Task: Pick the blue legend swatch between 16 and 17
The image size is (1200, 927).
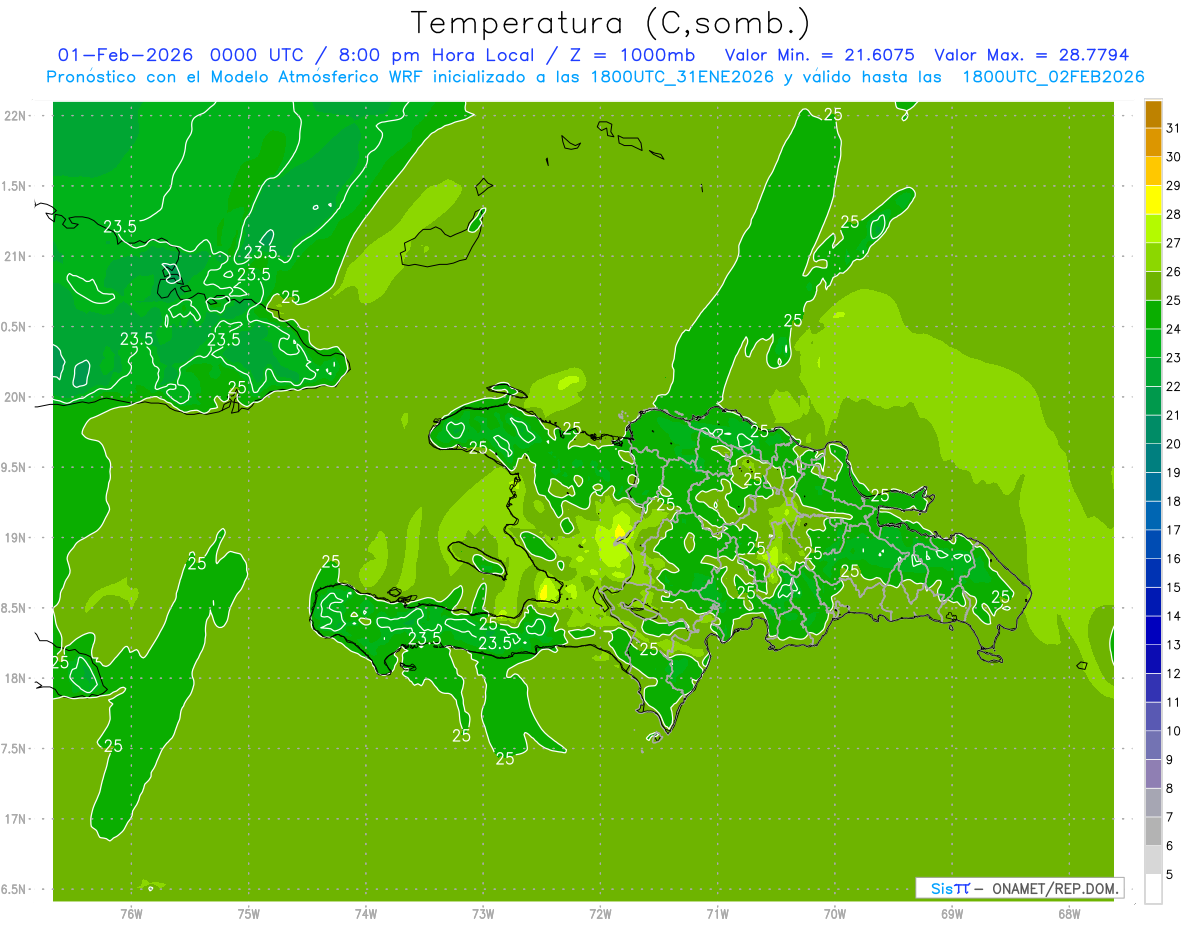Action: 1153,545
